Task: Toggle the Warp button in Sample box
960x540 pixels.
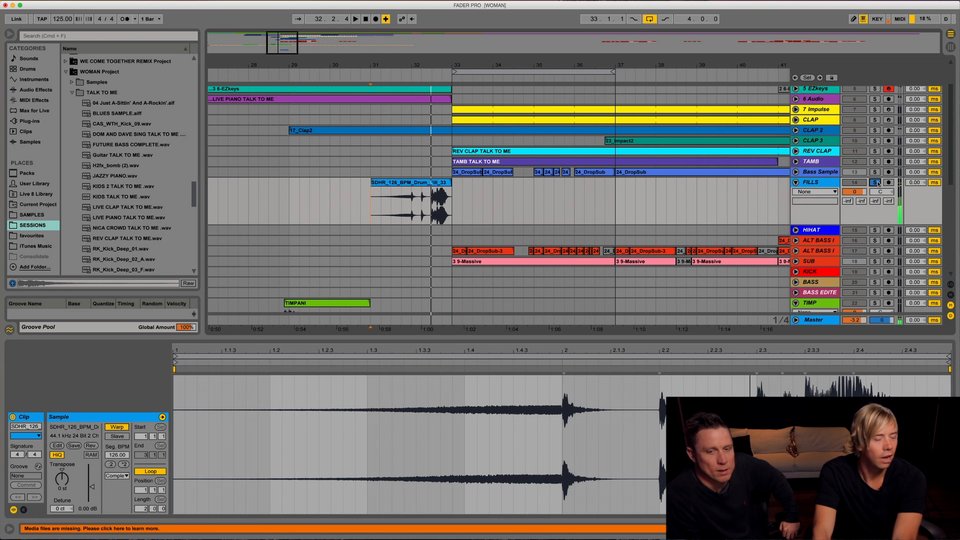Action: coord(117,427)
